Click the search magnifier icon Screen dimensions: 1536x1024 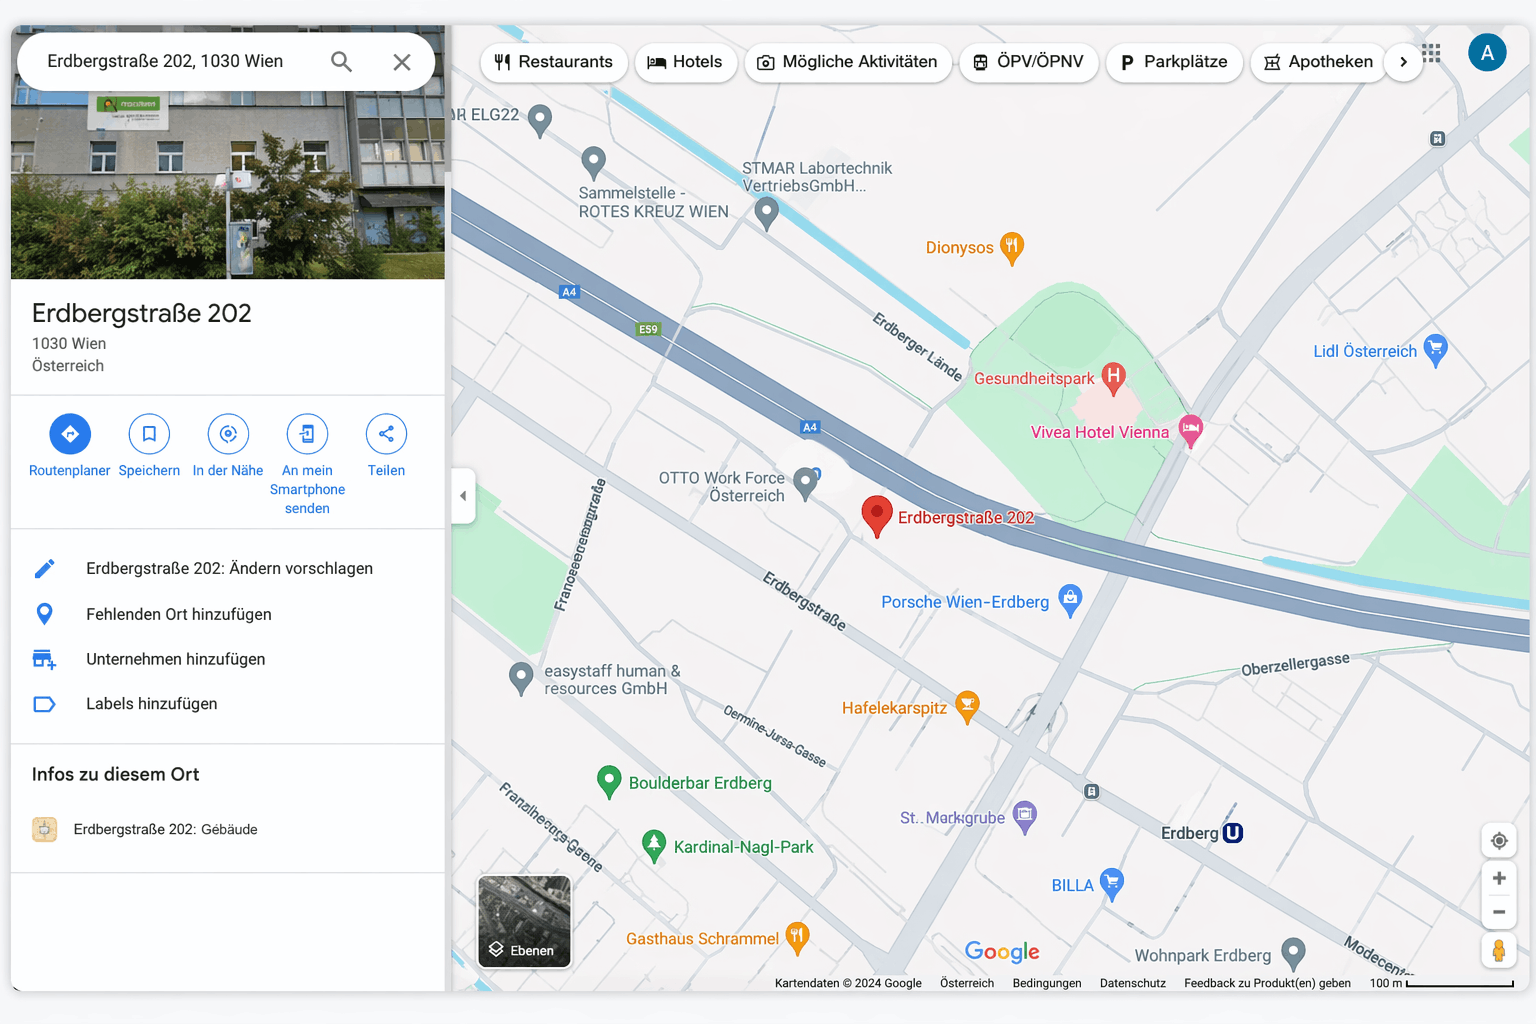coord(341,62)
